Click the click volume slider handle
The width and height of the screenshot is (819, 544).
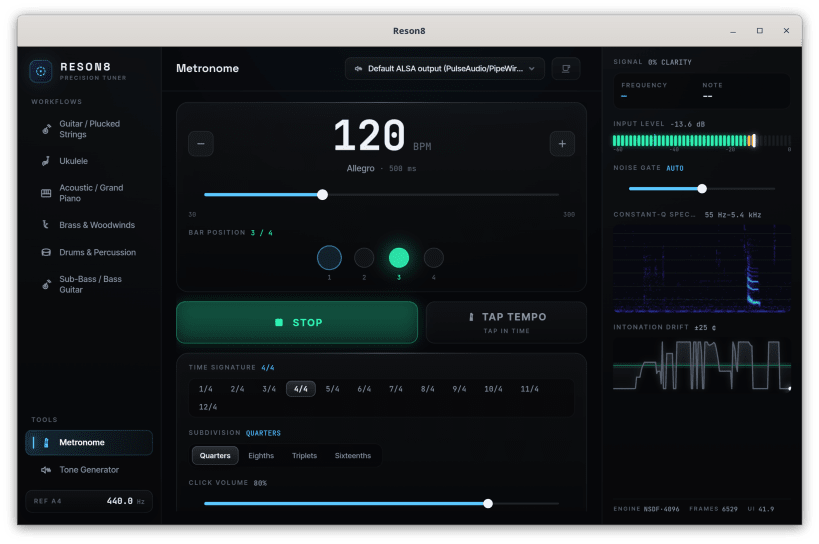pos(488,504)
